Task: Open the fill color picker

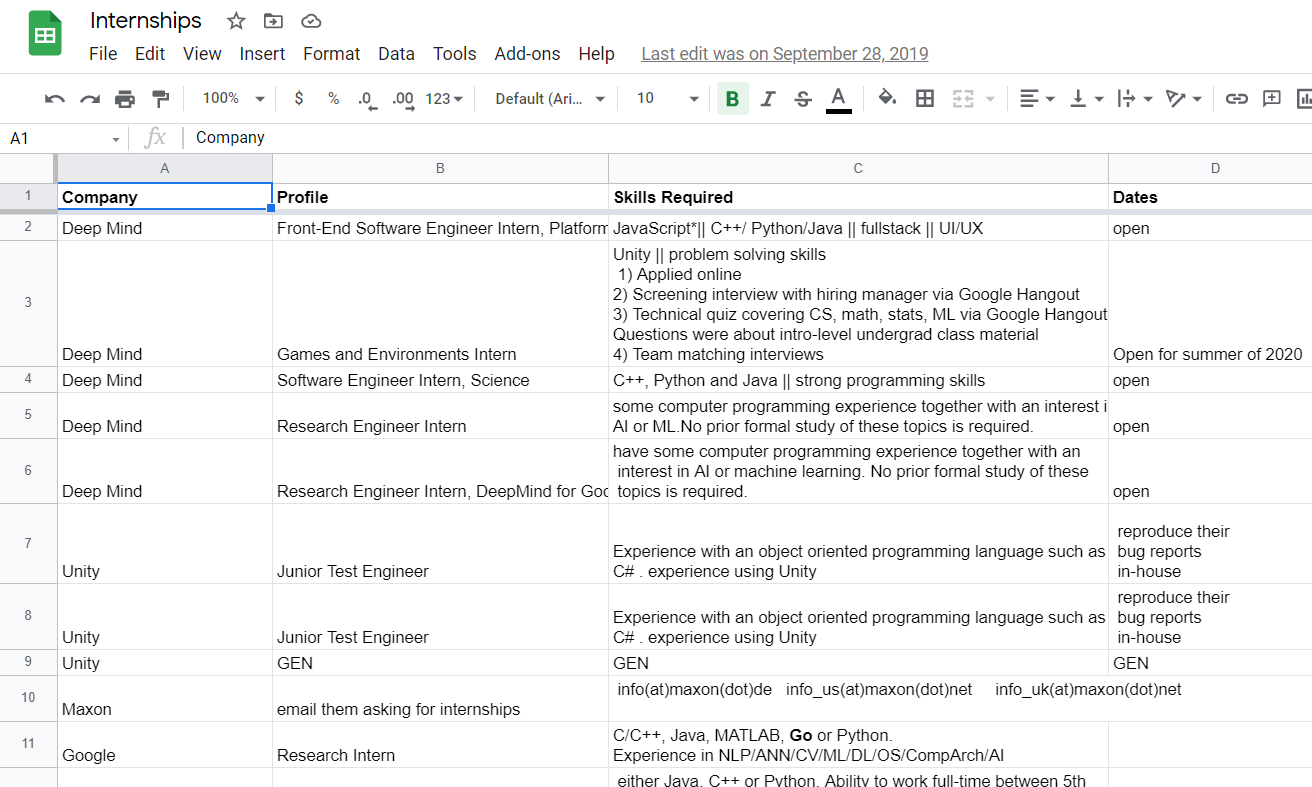Action: click(886, 98)
